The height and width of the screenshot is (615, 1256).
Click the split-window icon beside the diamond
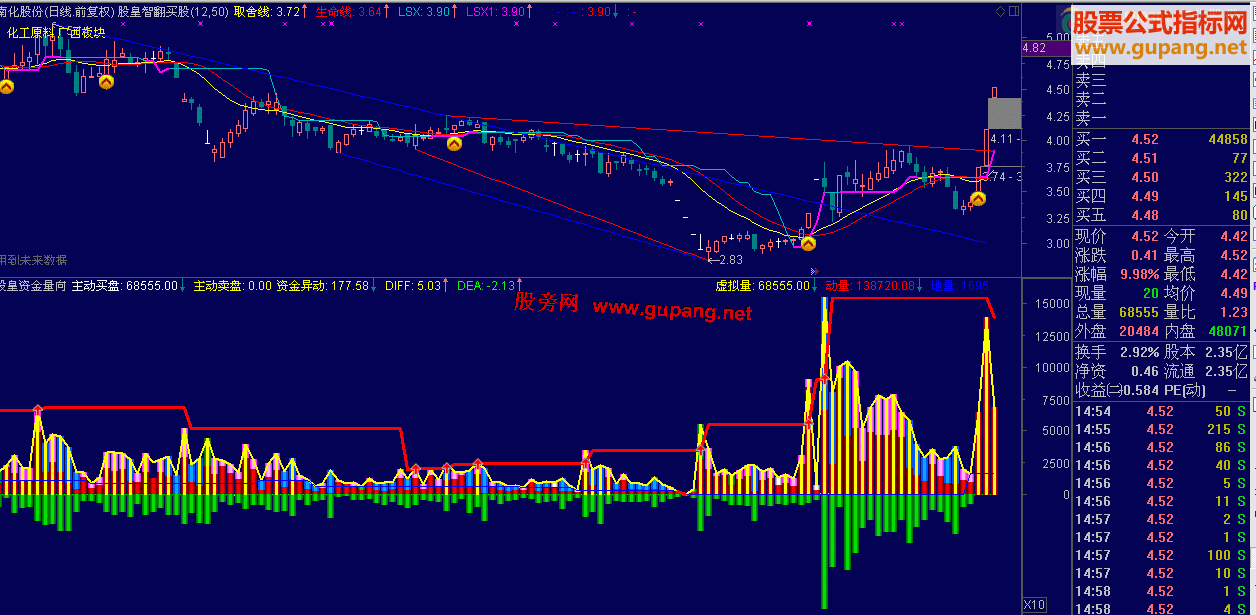1012,11
